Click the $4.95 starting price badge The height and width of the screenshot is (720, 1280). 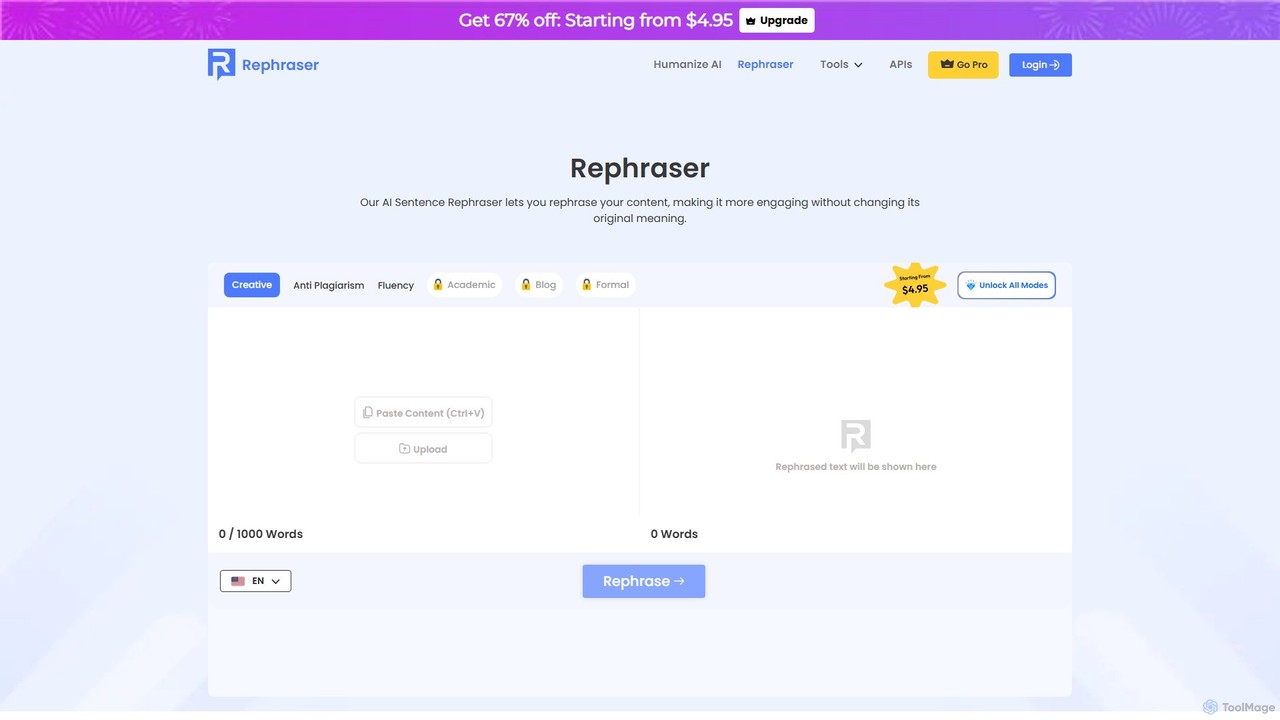coord(915,285)
